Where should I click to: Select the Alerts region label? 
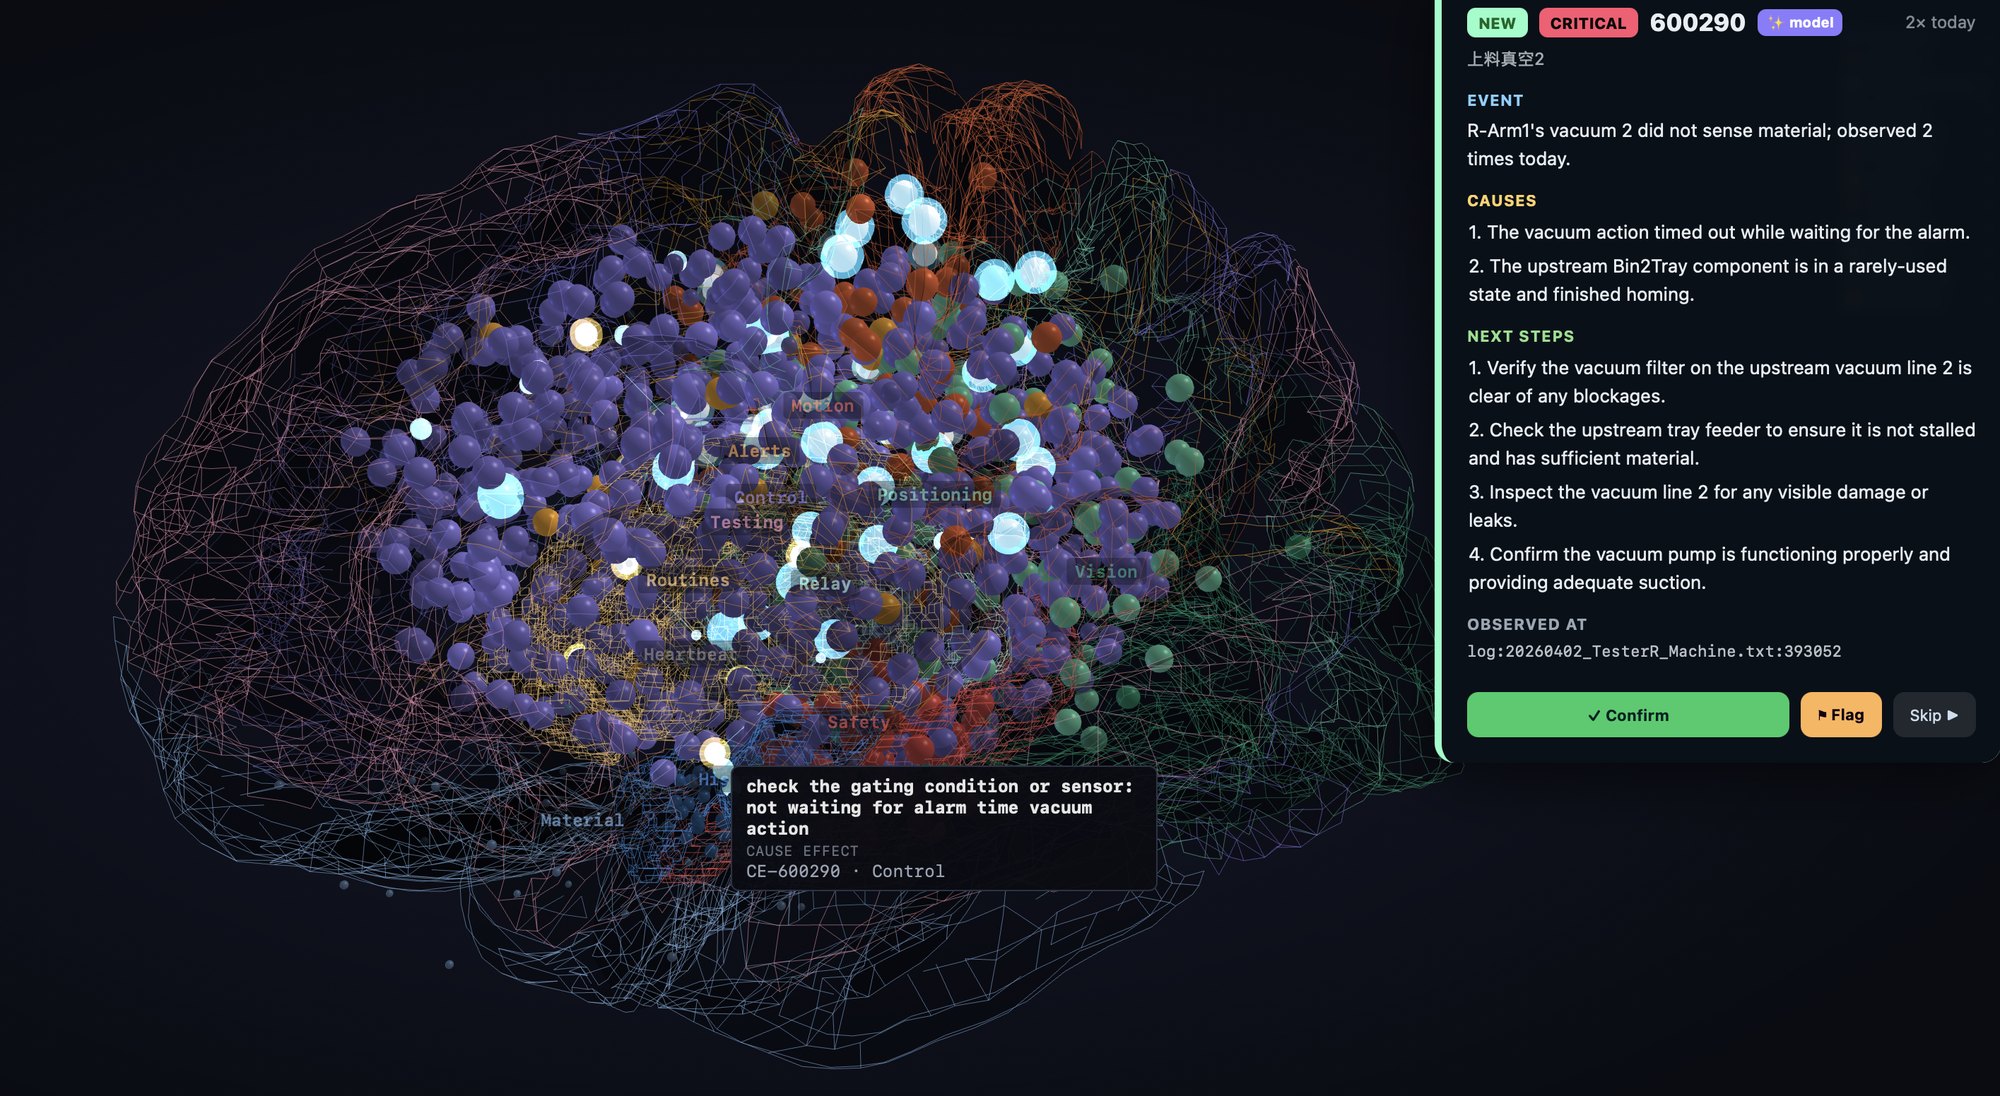coord(759,451)
